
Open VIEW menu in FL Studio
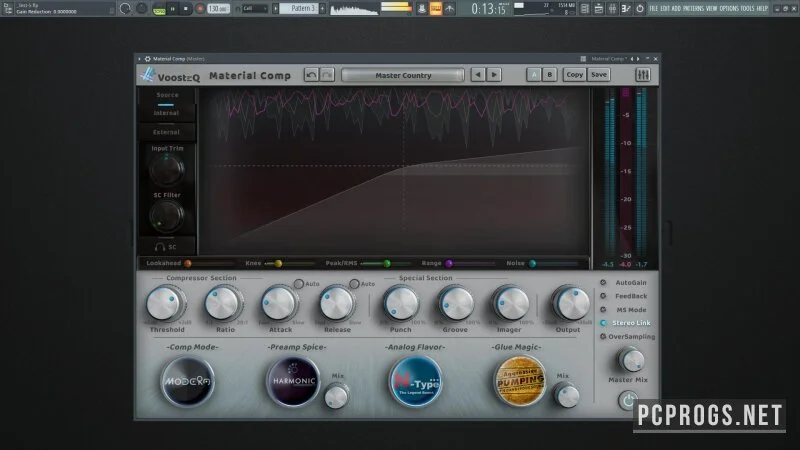click(711, 9)
